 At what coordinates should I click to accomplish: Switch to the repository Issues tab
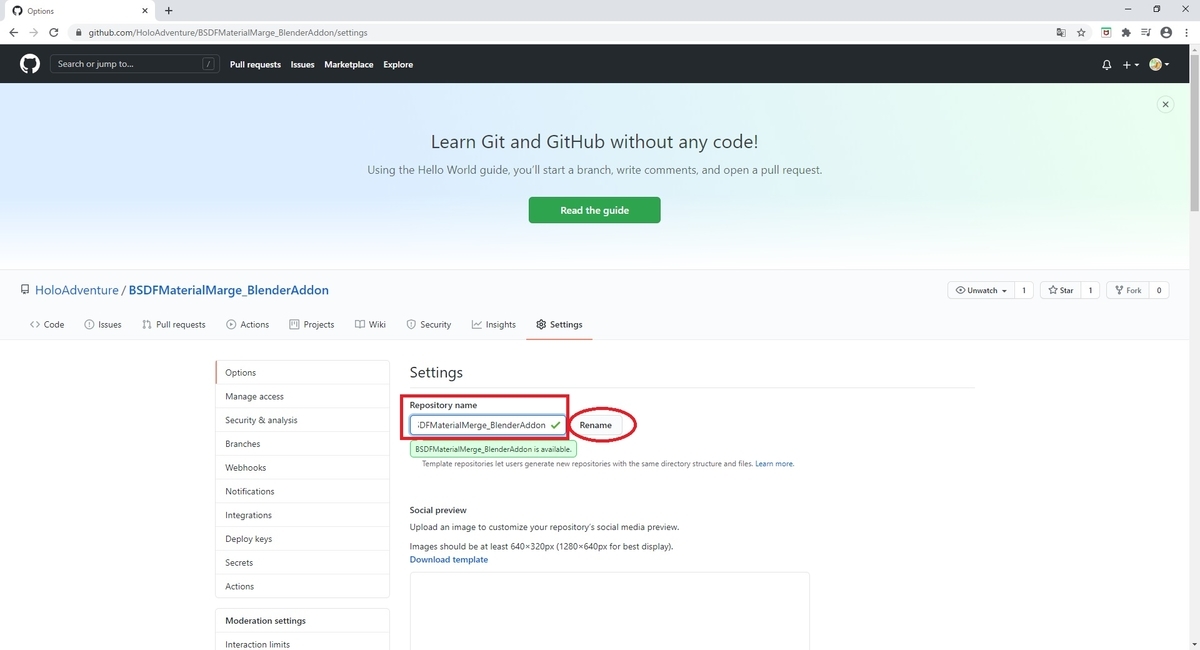coord(103,324)
